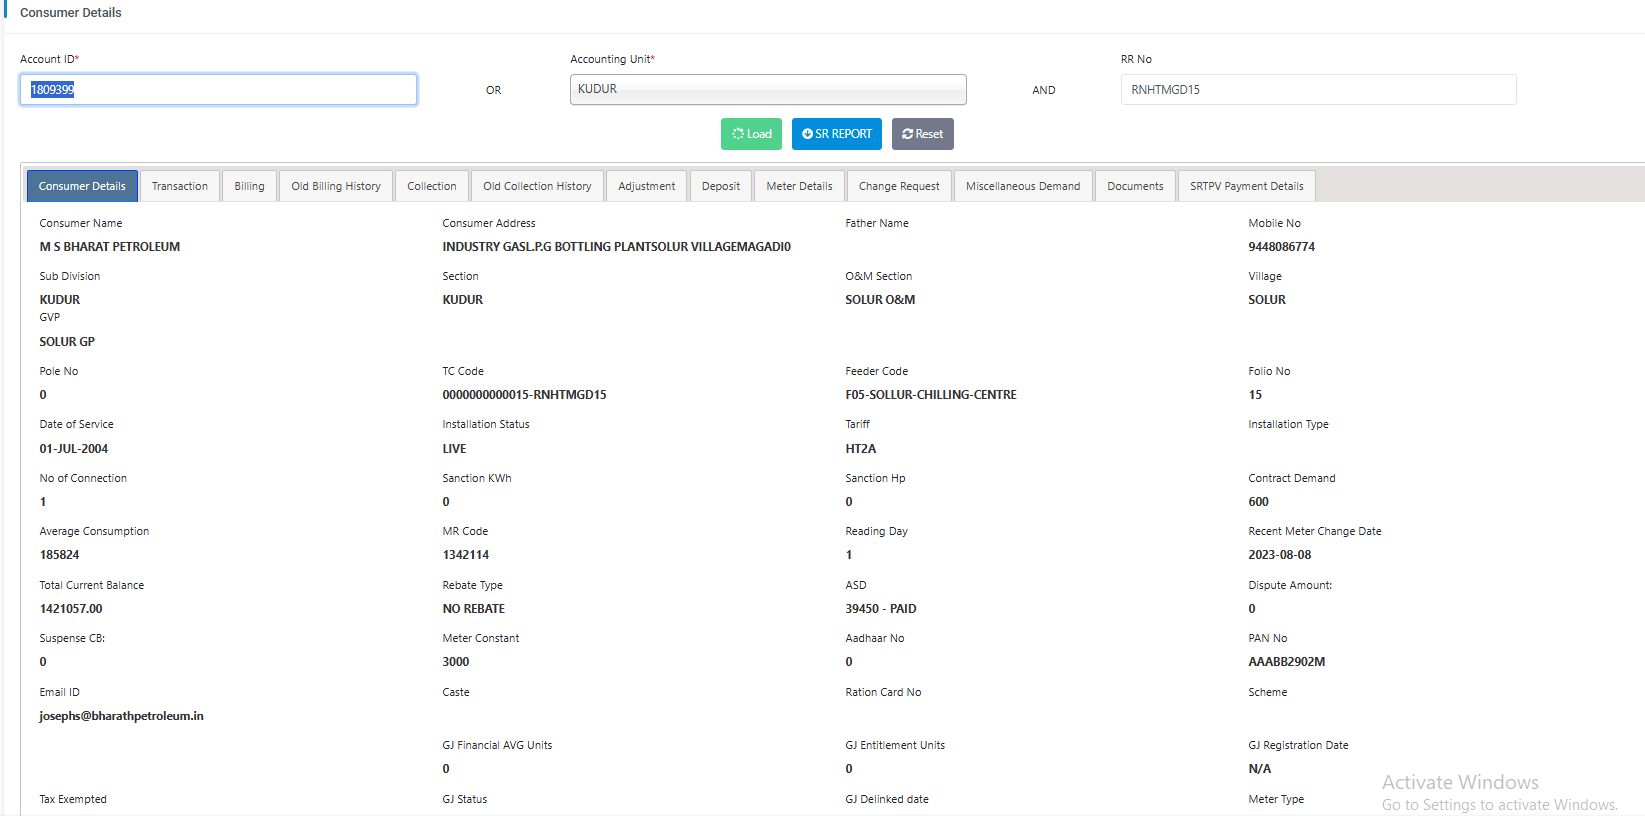Image resolution: width=1645 pixels, height=816 pixels.
Task: Go to the Miscellaneous Demand tab
Action: [1023, 186]
